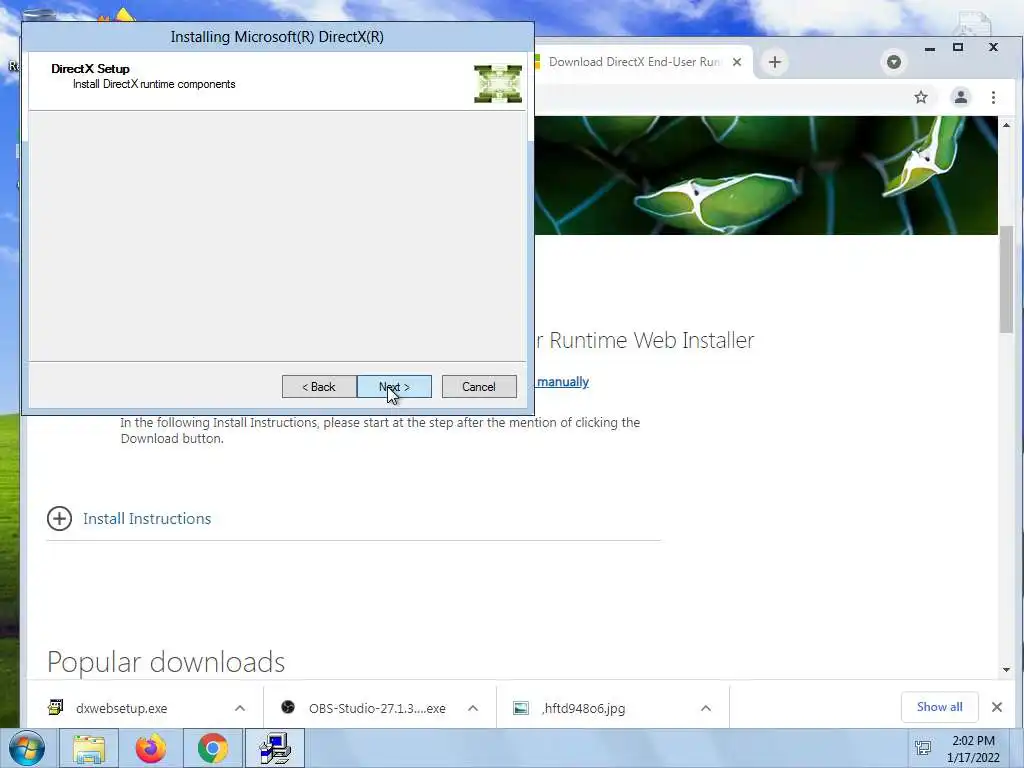Expand options for OBS-Studio download

(473, 709)
